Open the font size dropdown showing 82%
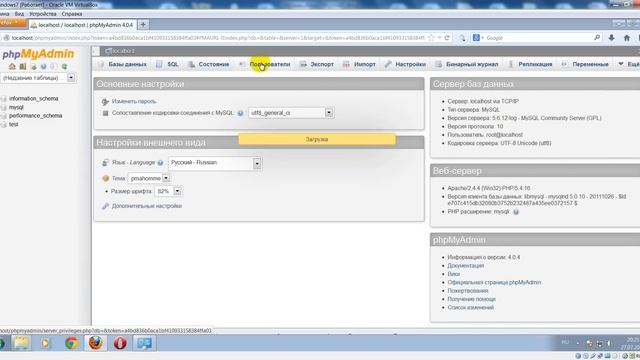This screenshot has height=360, width=640. [168, 191]
